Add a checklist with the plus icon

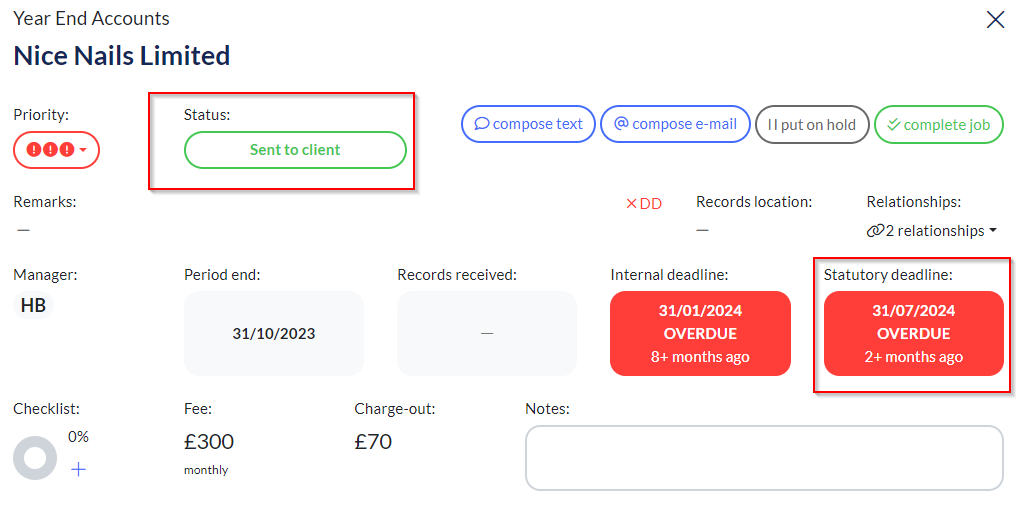[78, 469]
